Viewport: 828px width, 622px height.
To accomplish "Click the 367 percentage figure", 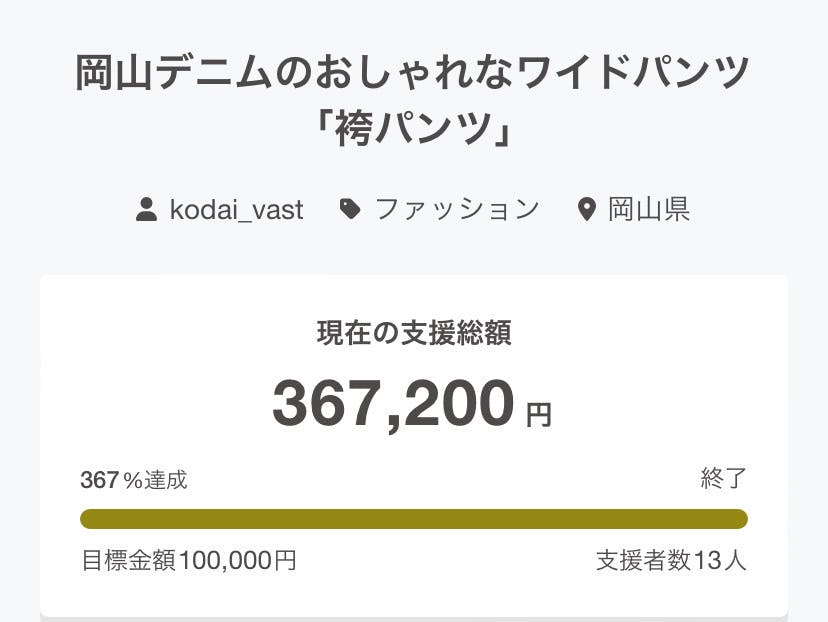I will pos(99,480).
